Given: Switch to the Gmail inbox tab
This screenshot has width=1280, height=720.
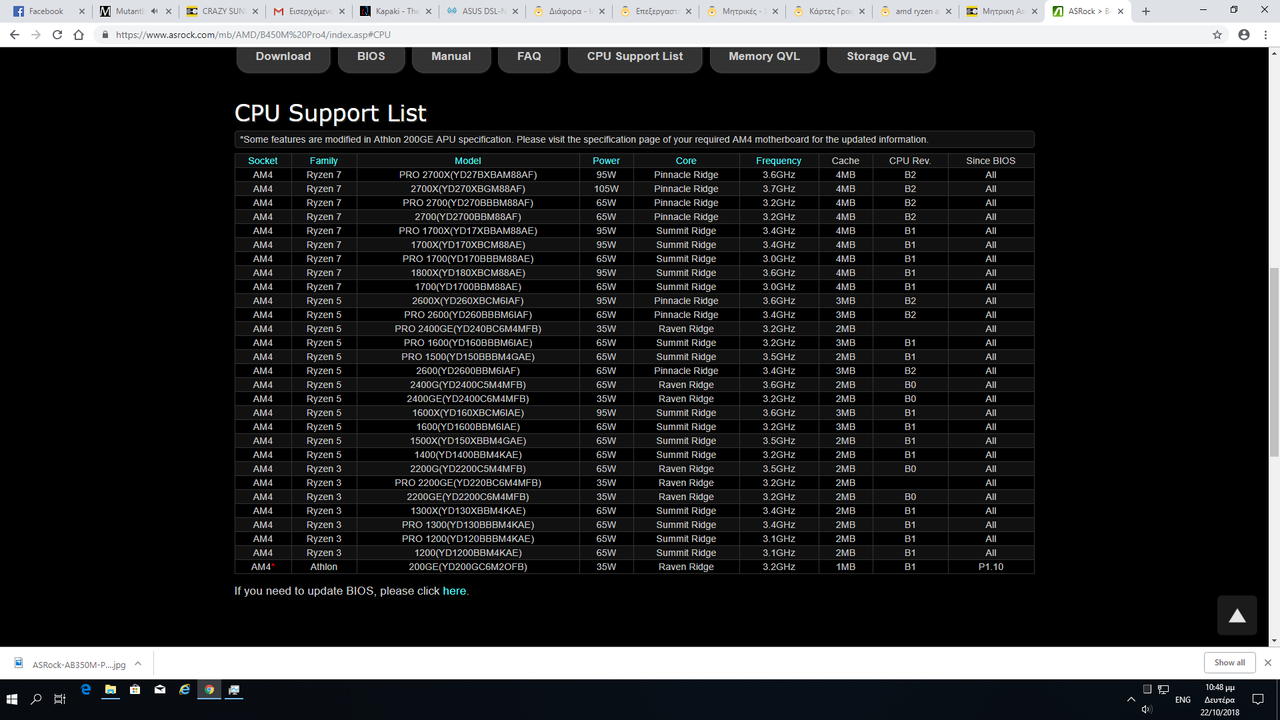Looking at the screenshot, I should (308, 11).
